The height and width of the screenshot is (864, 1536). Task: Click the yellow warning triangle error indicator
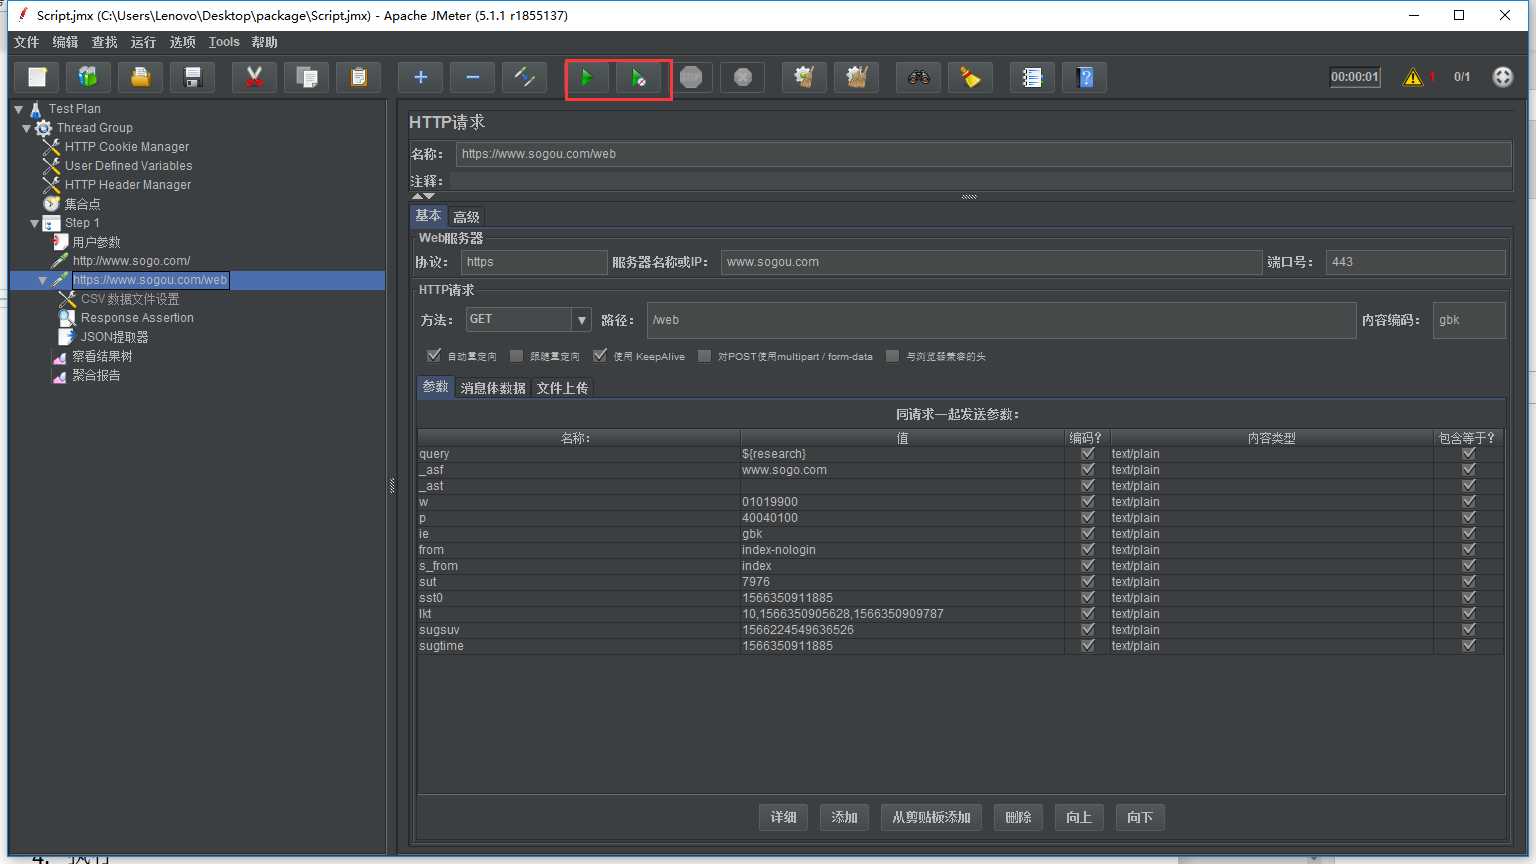pyautogui.click(x=1413, y=77)
